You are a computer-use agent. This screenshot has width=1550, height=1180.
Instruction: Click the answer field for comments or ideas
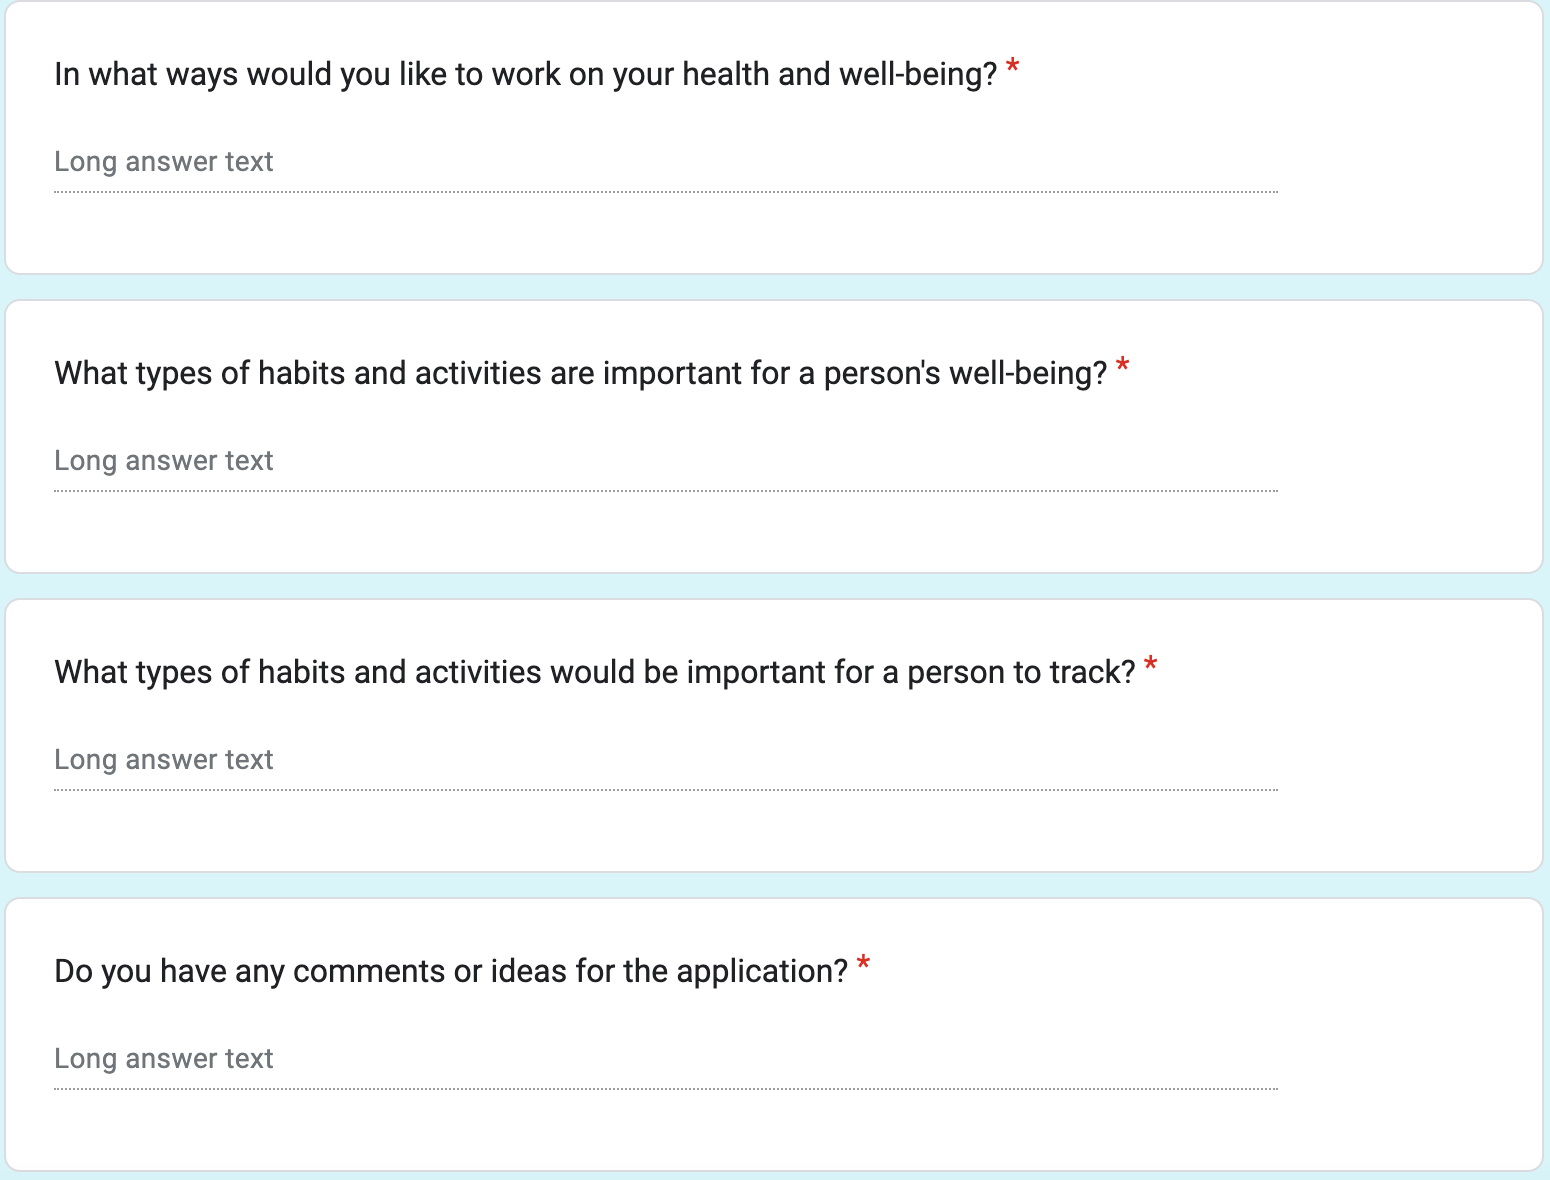(666, 1060)
